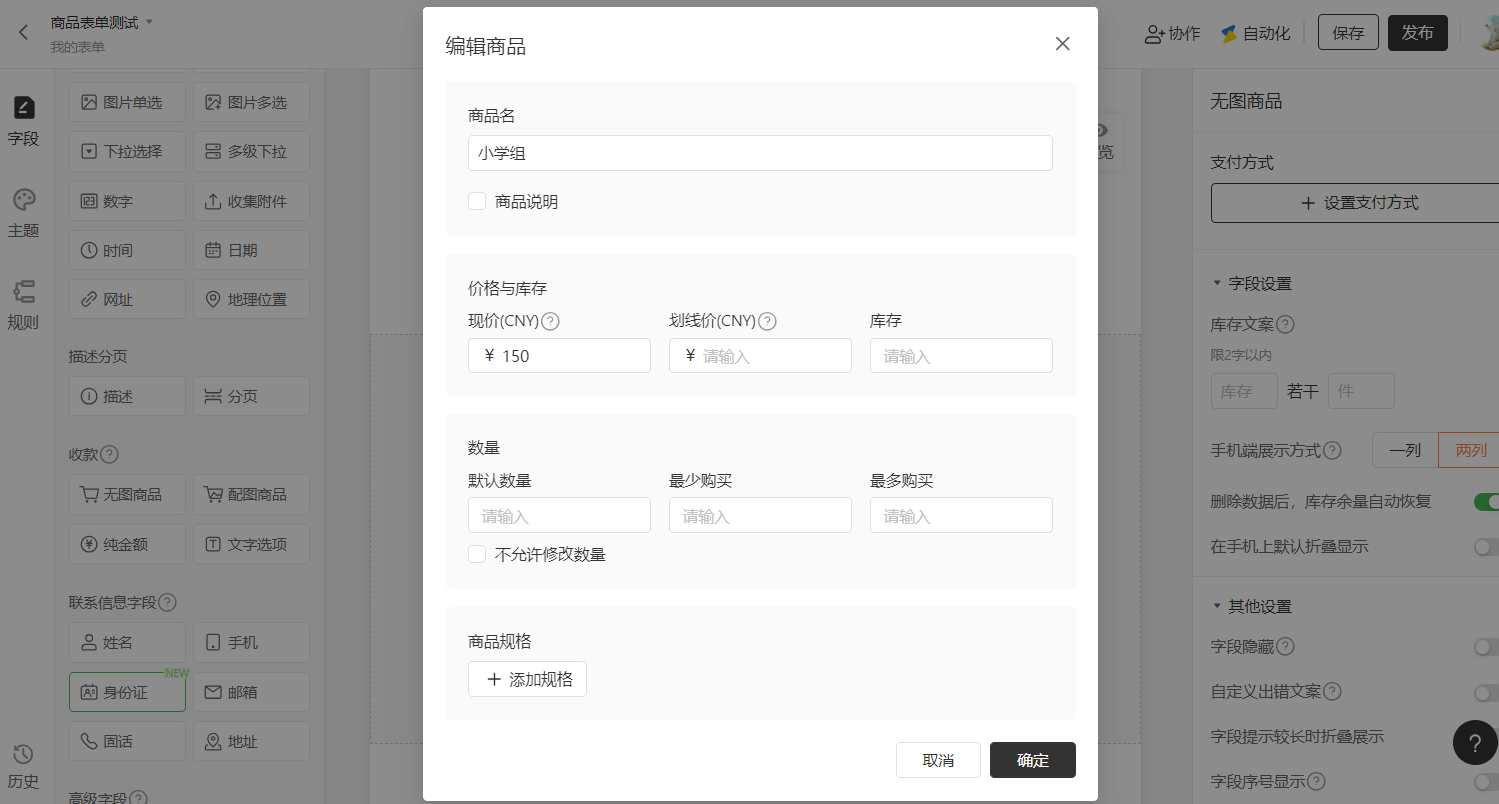The height and width of the screenshot is (804, 1499).
Task: Toggle the 字段隐藏 switch
Action: tap(1487, 647)
